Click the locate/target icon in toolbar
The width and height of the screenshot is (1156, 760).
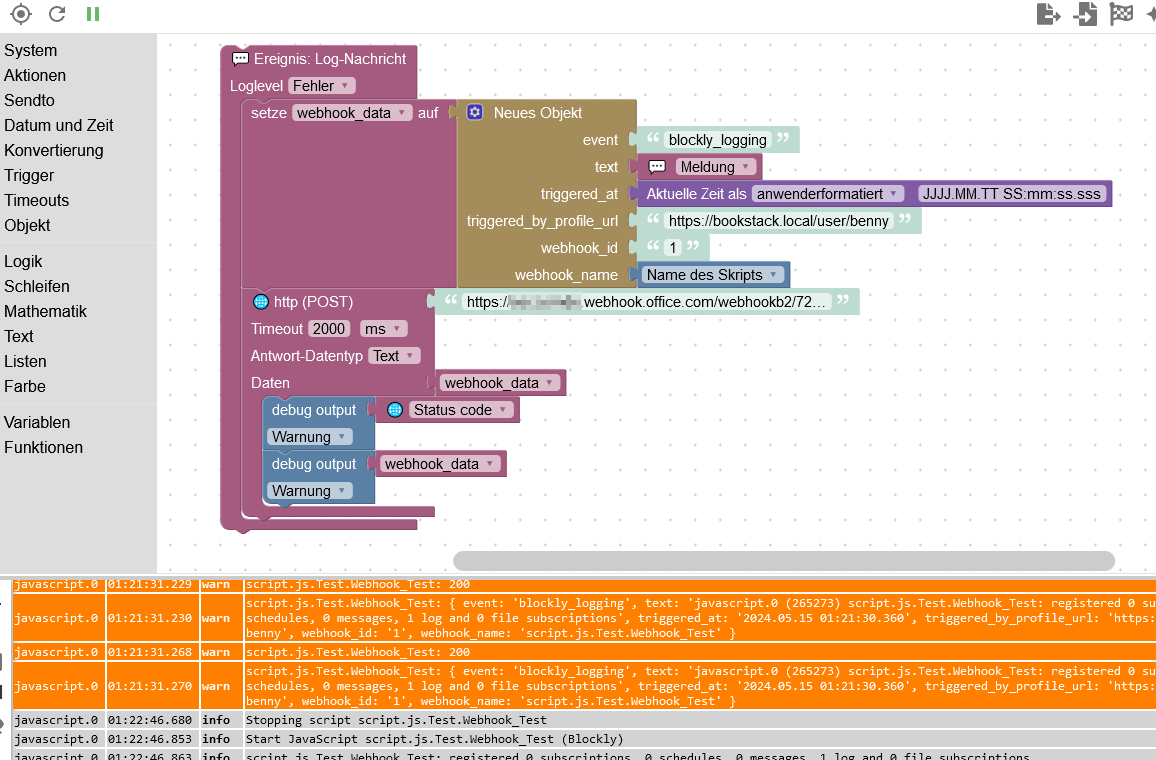(x=21, y=13)
